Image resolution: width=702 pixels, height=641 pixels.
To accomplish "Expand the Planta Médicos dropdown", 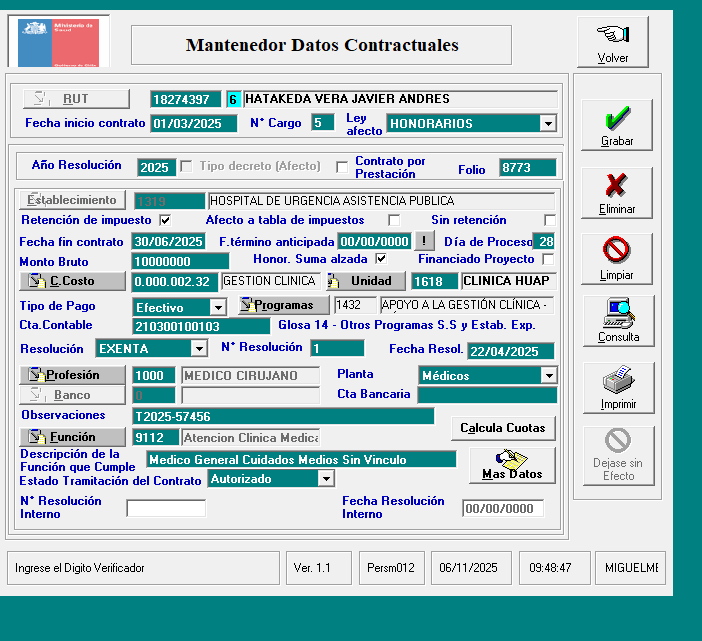I will tap(547, 376).
